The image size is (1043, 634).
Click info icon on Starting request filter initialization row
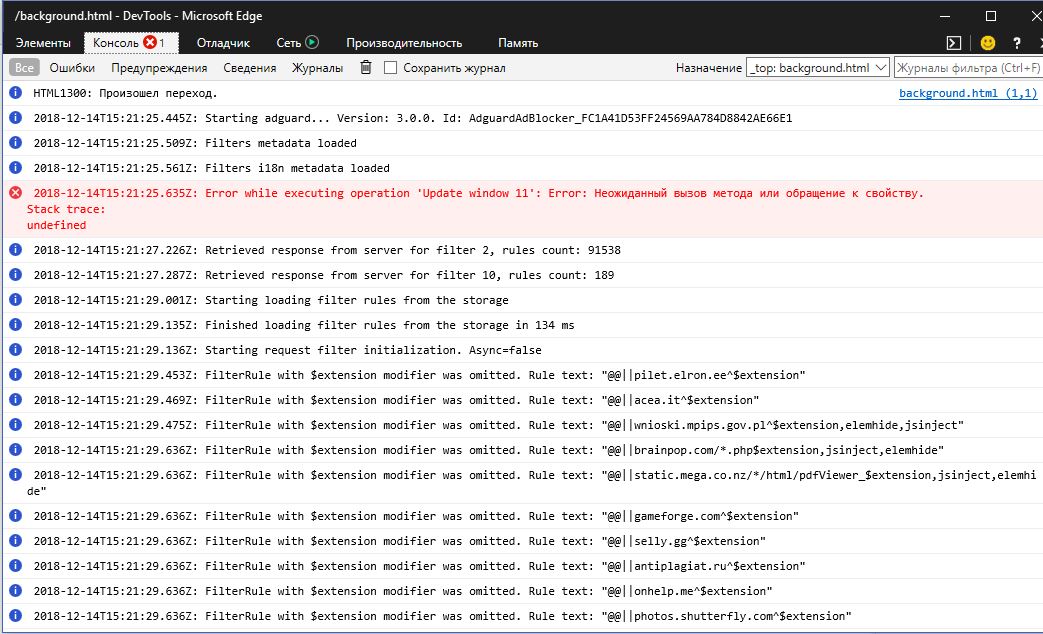(x=15, y=350)
